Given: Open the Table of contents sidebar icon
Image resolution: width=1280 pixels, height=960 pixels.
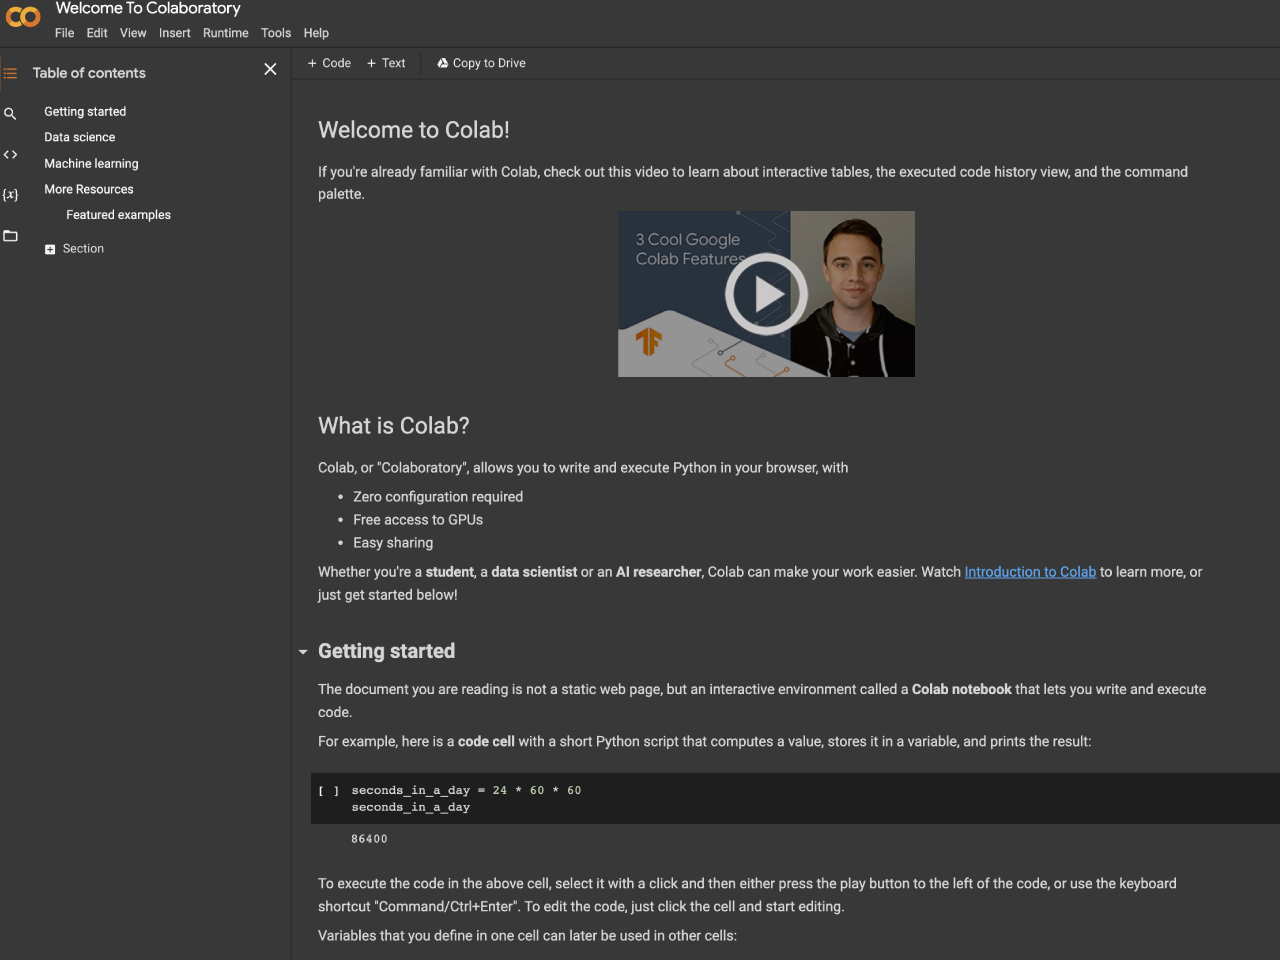Looking at the screenshot, I should click(x=10, y=73).
